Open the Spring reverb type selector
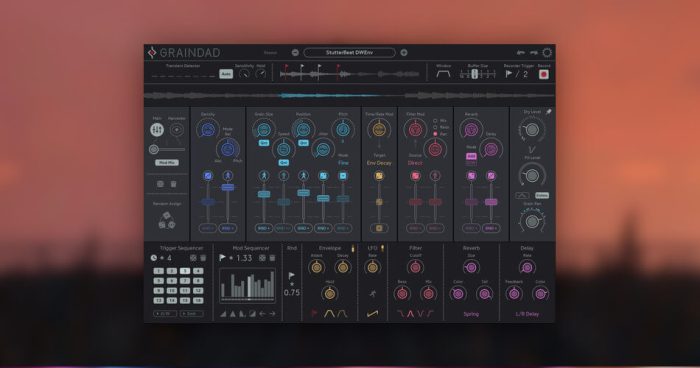 471,314
